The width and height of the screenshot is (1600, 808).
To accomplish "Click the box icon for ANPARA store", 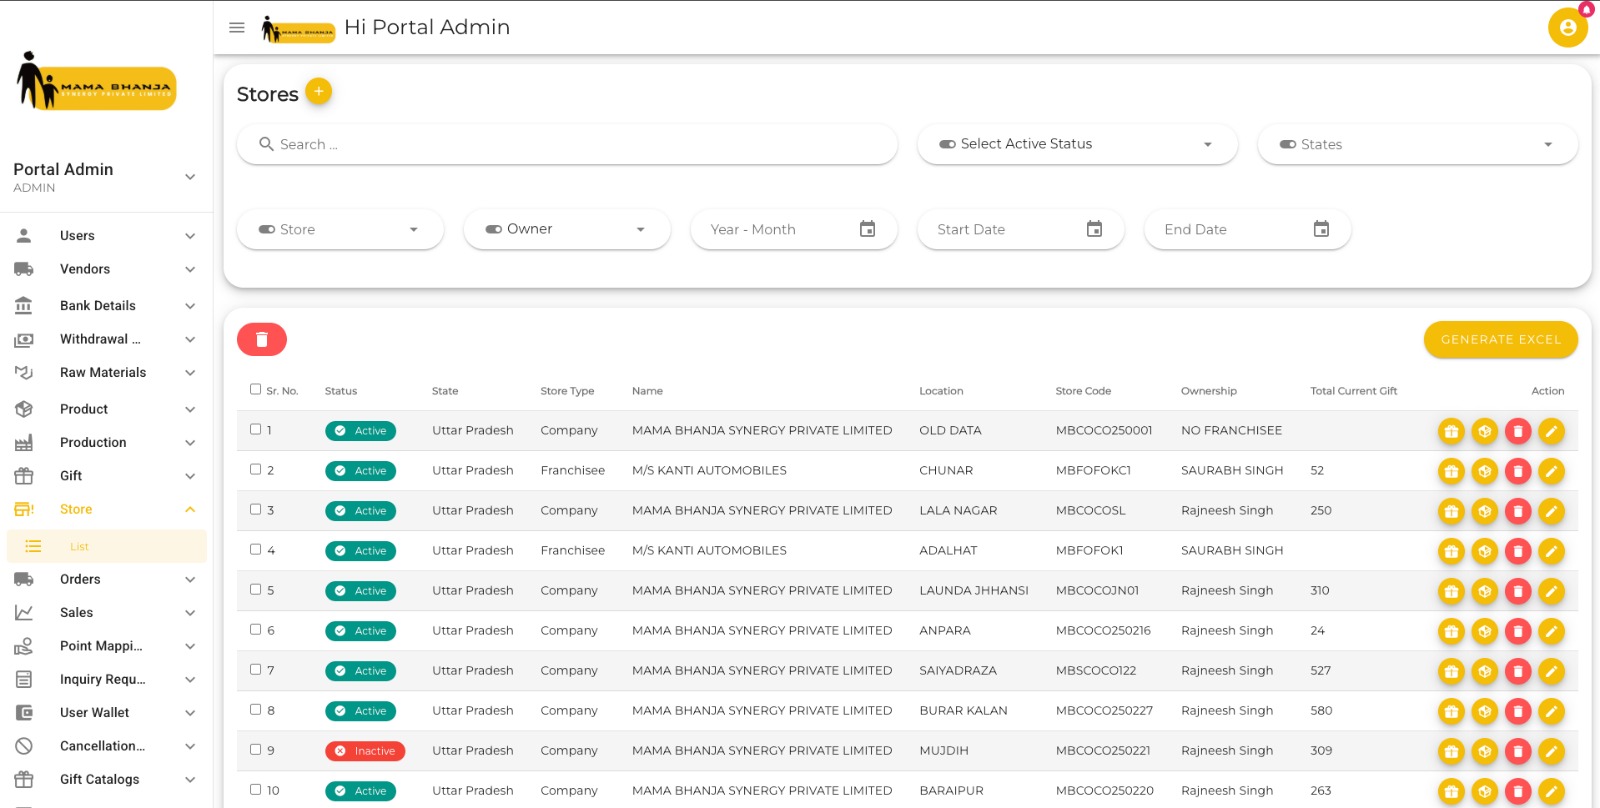I will (1485, 631).
